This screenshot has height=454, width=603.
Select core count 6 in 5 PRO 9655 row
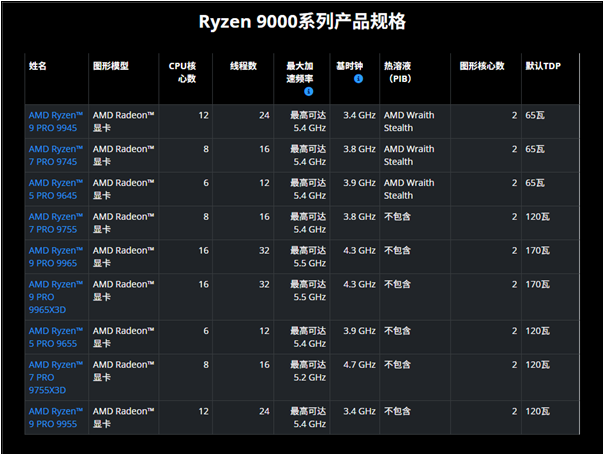point(206,331)
